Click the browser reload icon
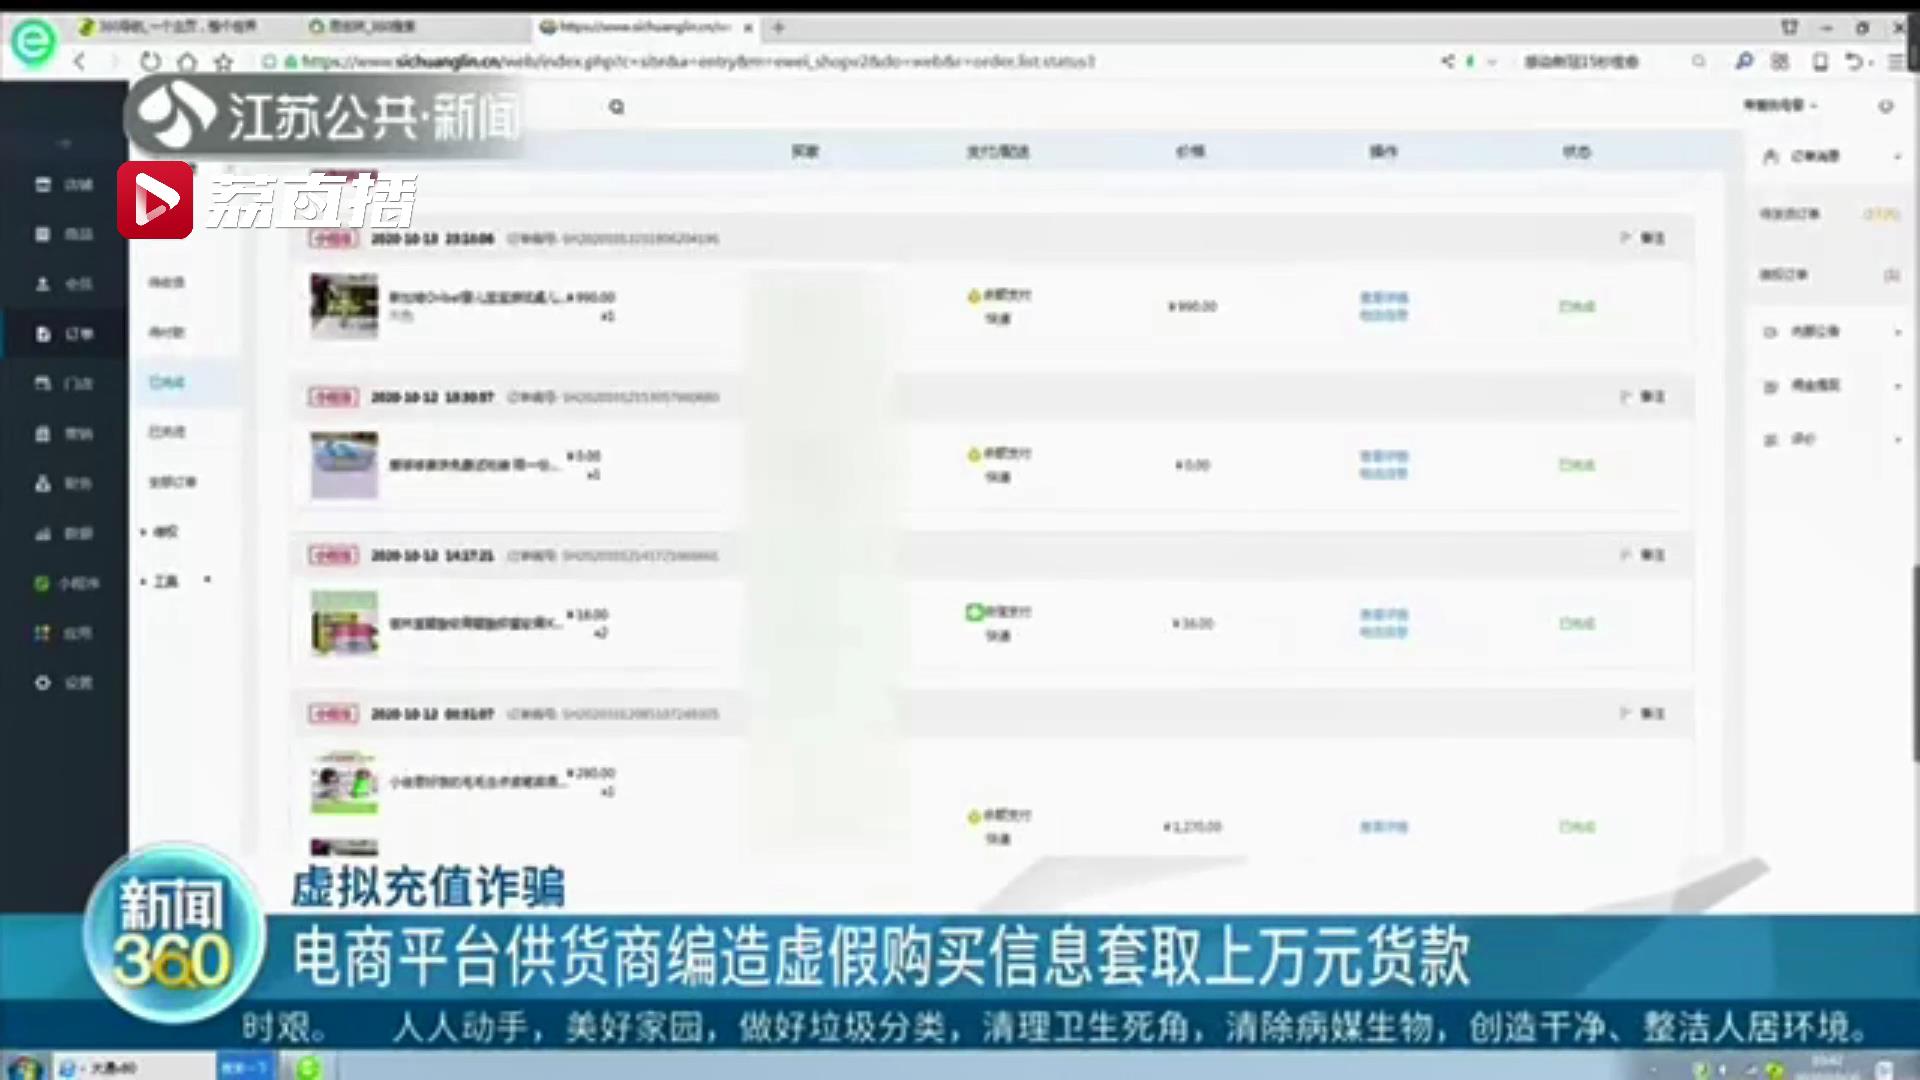Viewport: 1920px width, 1080px height. pyautogui.click(x=150, y=62)
